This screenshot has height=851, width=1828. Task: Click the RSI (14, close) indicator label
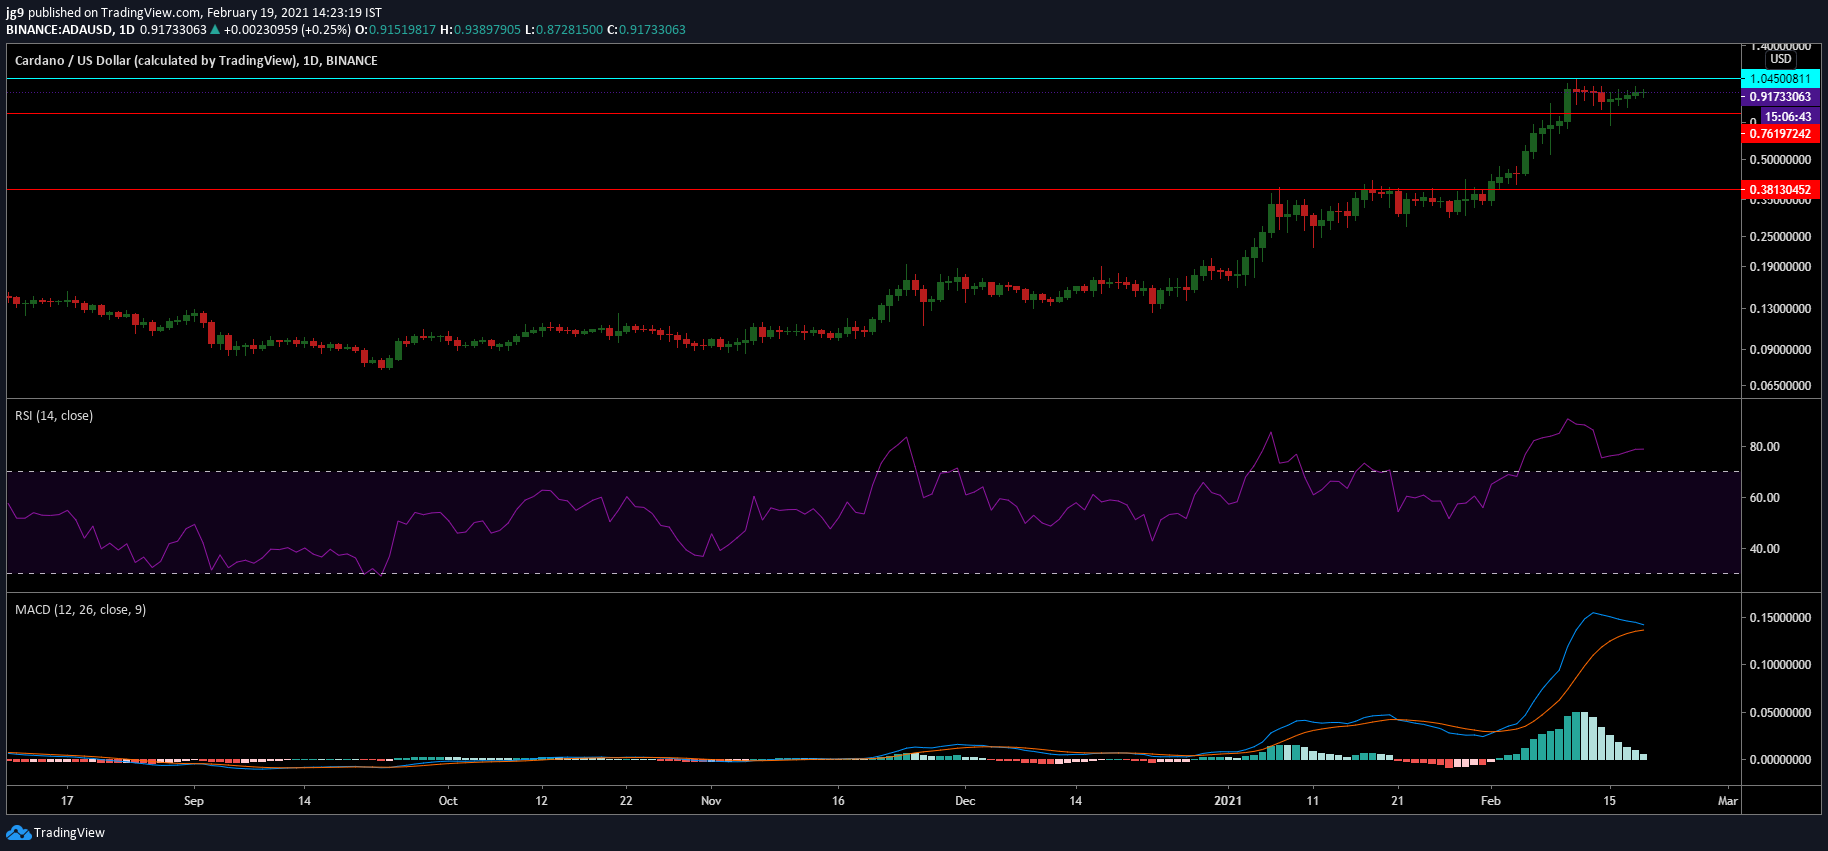(54, 416)
